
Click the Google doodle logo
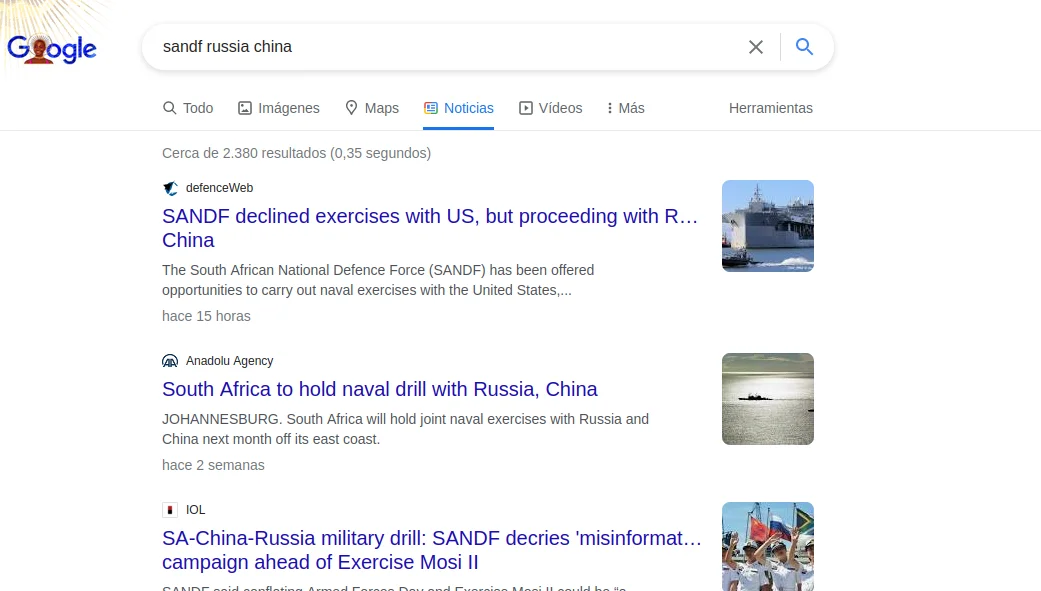pyautogui.click(x=52, y=48)
